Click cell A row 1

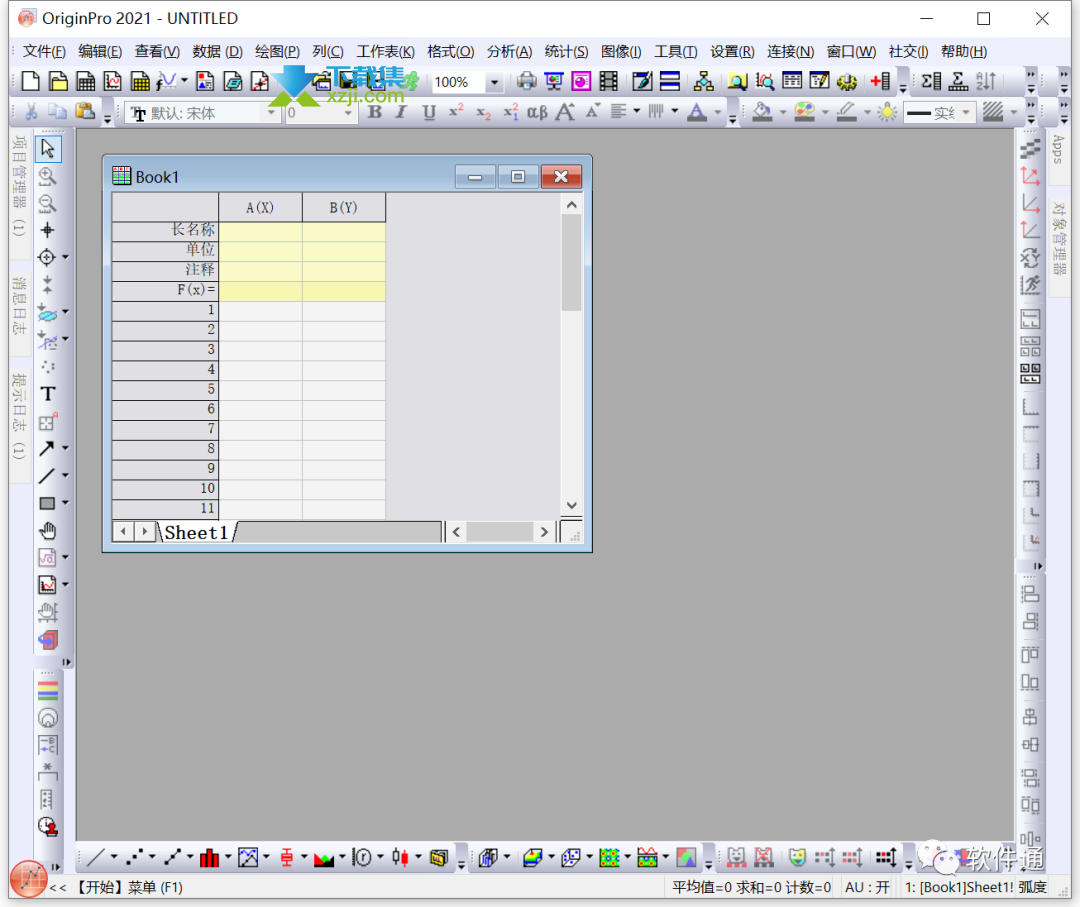click(x=260, y=310)
